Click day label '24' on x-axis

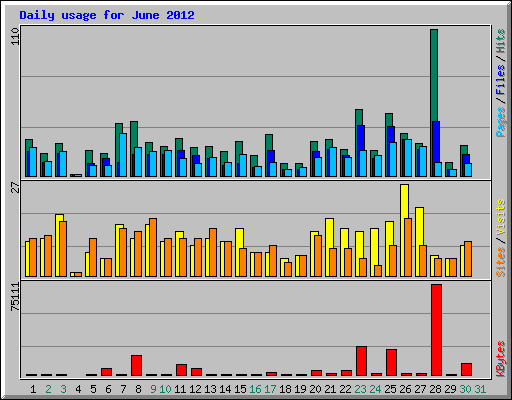[x=375, y=389]
